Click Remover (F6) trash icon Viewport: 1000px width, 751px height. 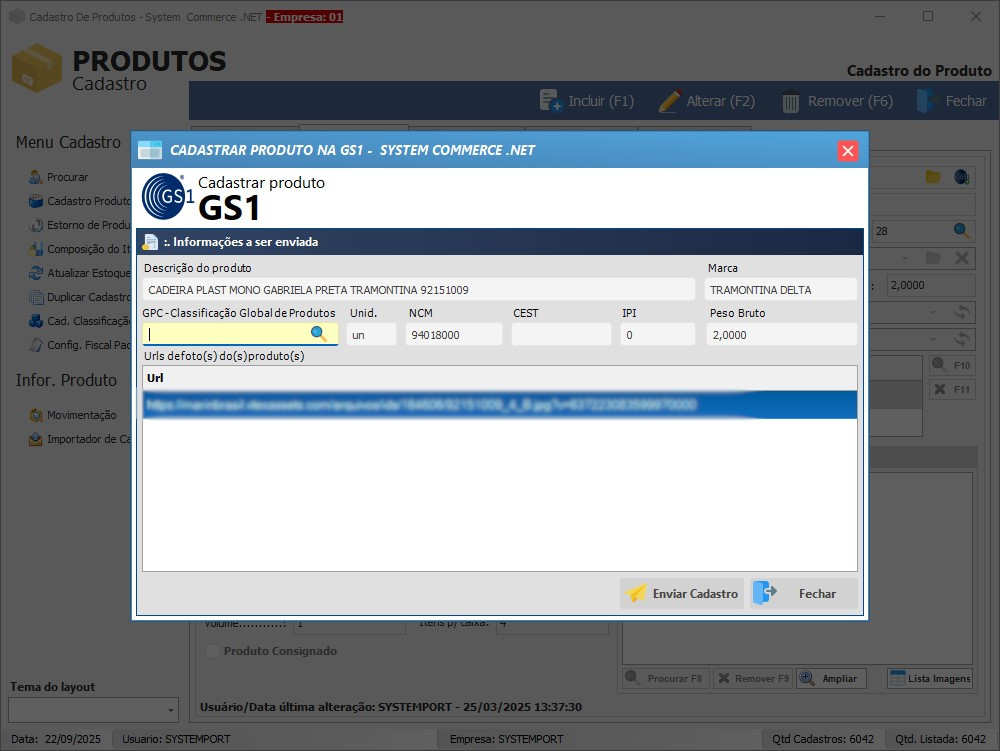tap(790, 101)
